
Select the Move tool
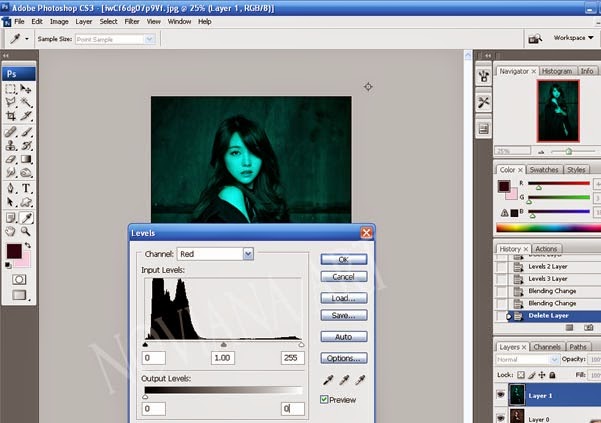point(26,89)
